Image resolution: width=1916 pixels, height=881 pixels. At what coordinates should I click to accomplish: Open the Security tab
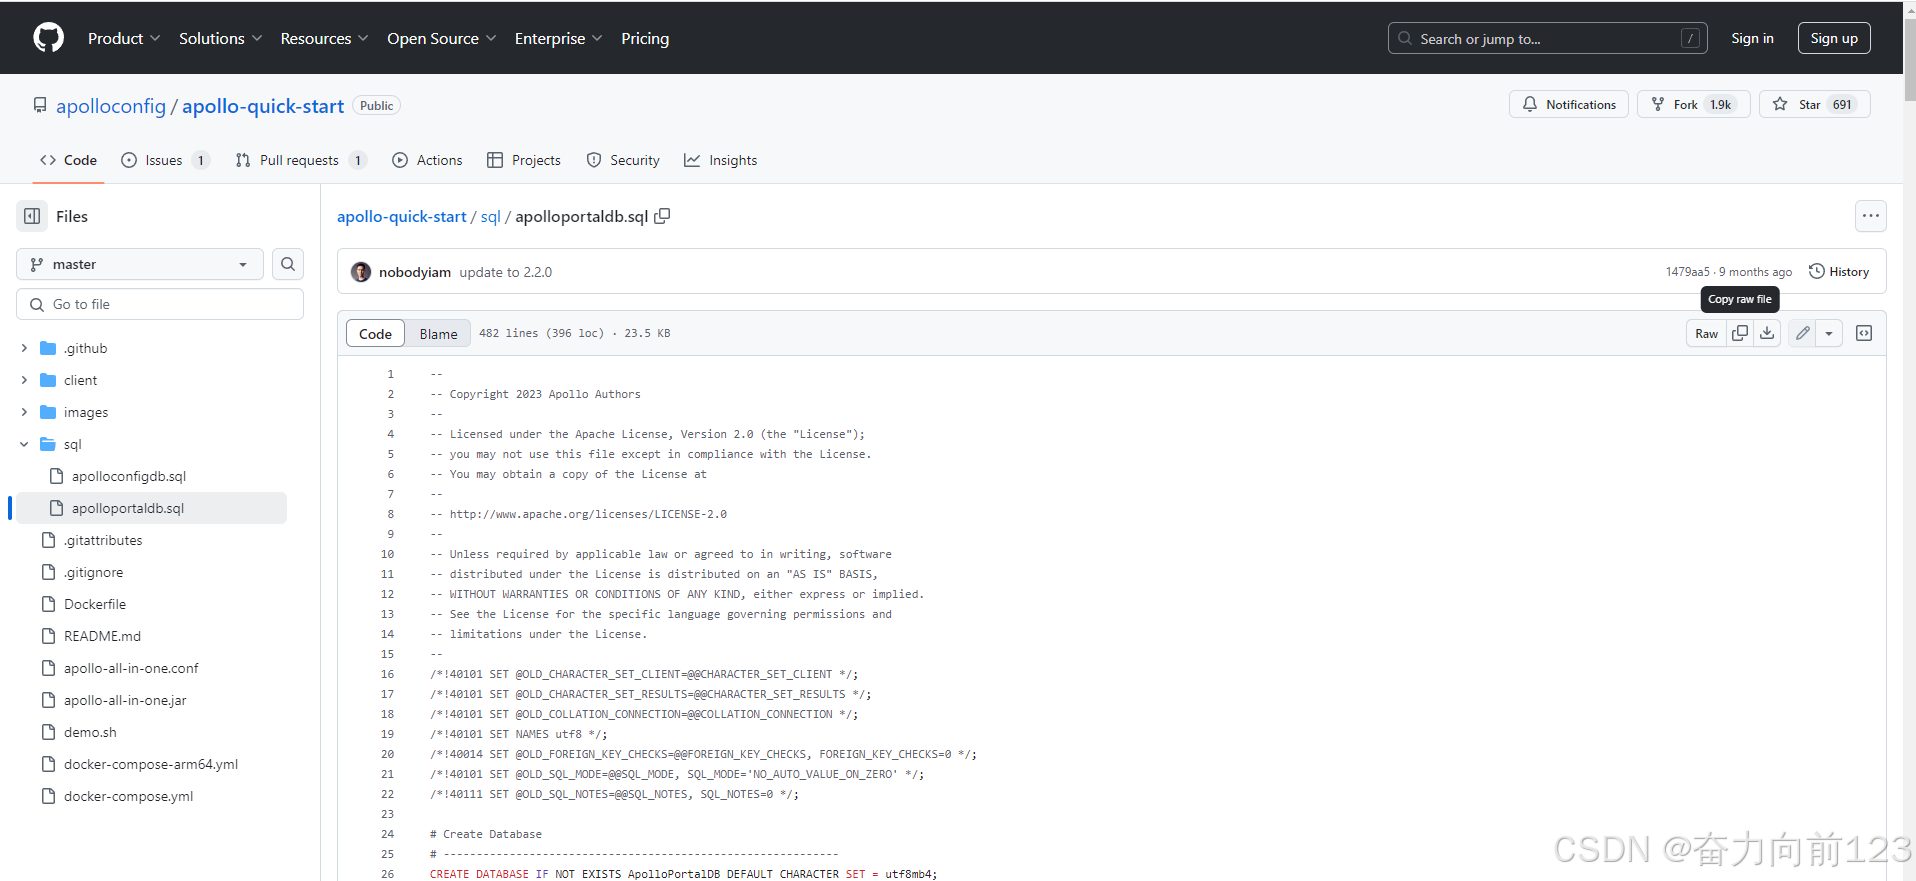pos(623,160)
